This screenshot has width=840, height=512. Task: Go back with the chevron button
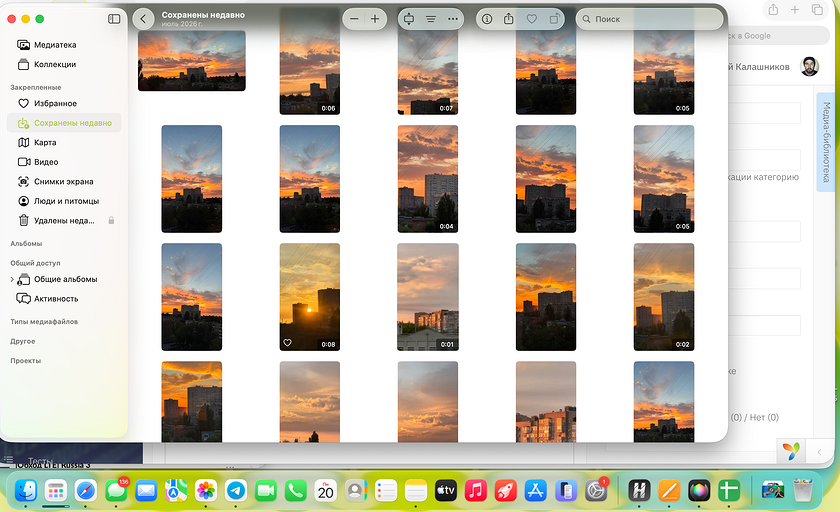coord(143,19)
